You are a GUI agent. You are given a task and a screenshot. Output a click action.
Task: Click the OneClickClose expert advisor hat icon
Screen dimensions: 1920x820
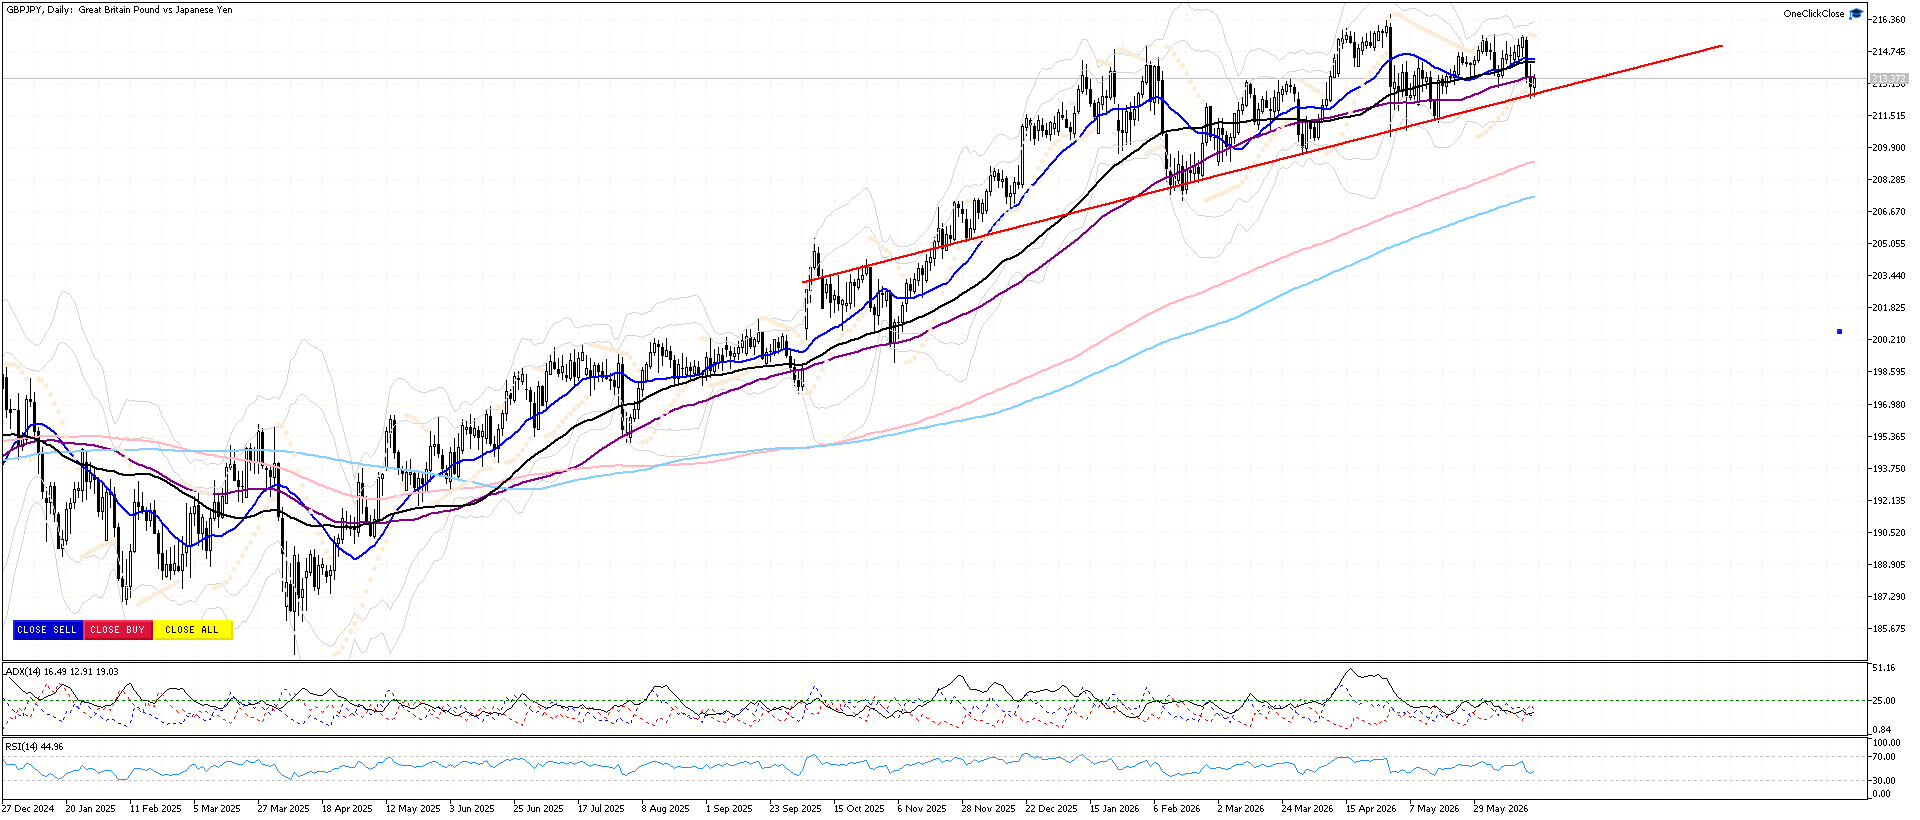tap(1856, 14)
